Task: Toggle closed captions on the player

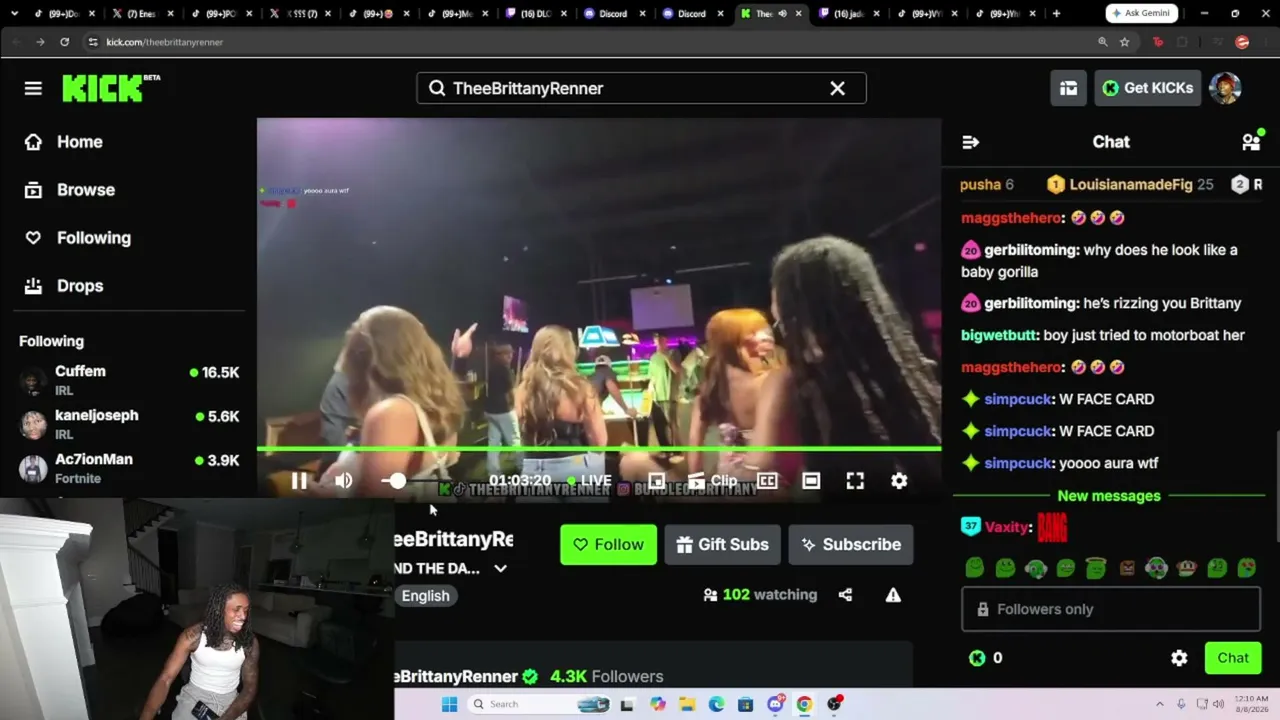Action: pos(767,481)
